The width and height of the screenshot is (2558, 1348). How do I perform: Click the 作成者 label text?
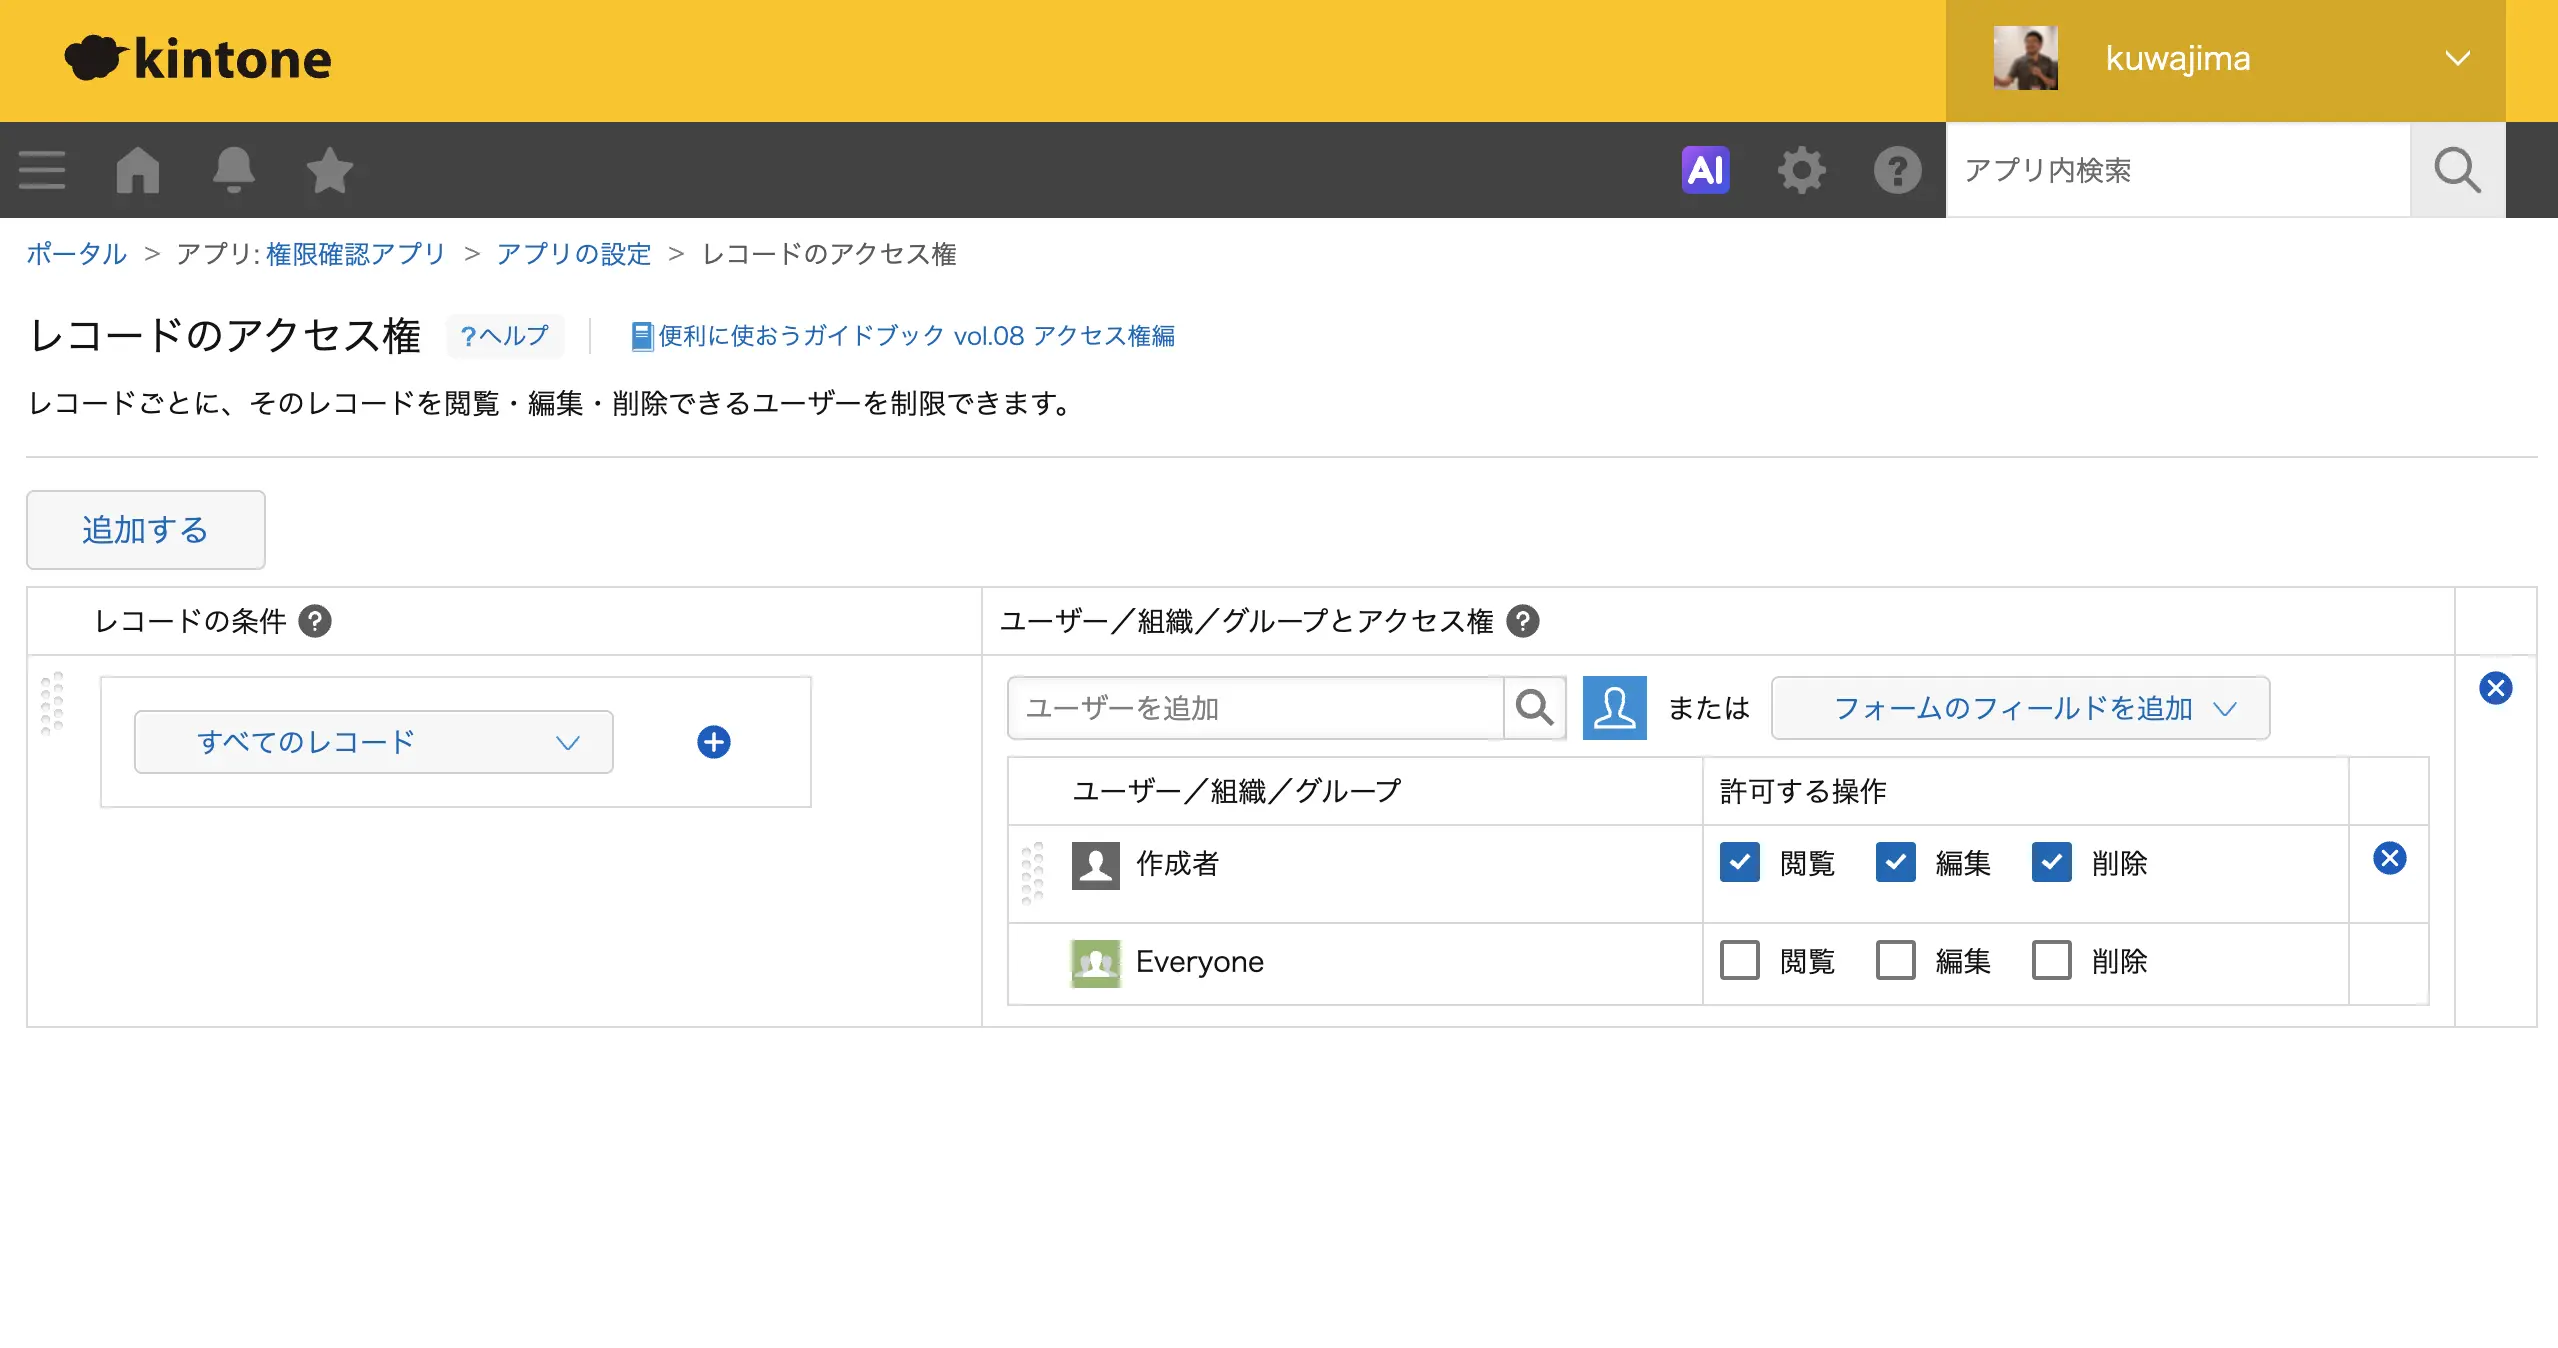(1178, 863)
